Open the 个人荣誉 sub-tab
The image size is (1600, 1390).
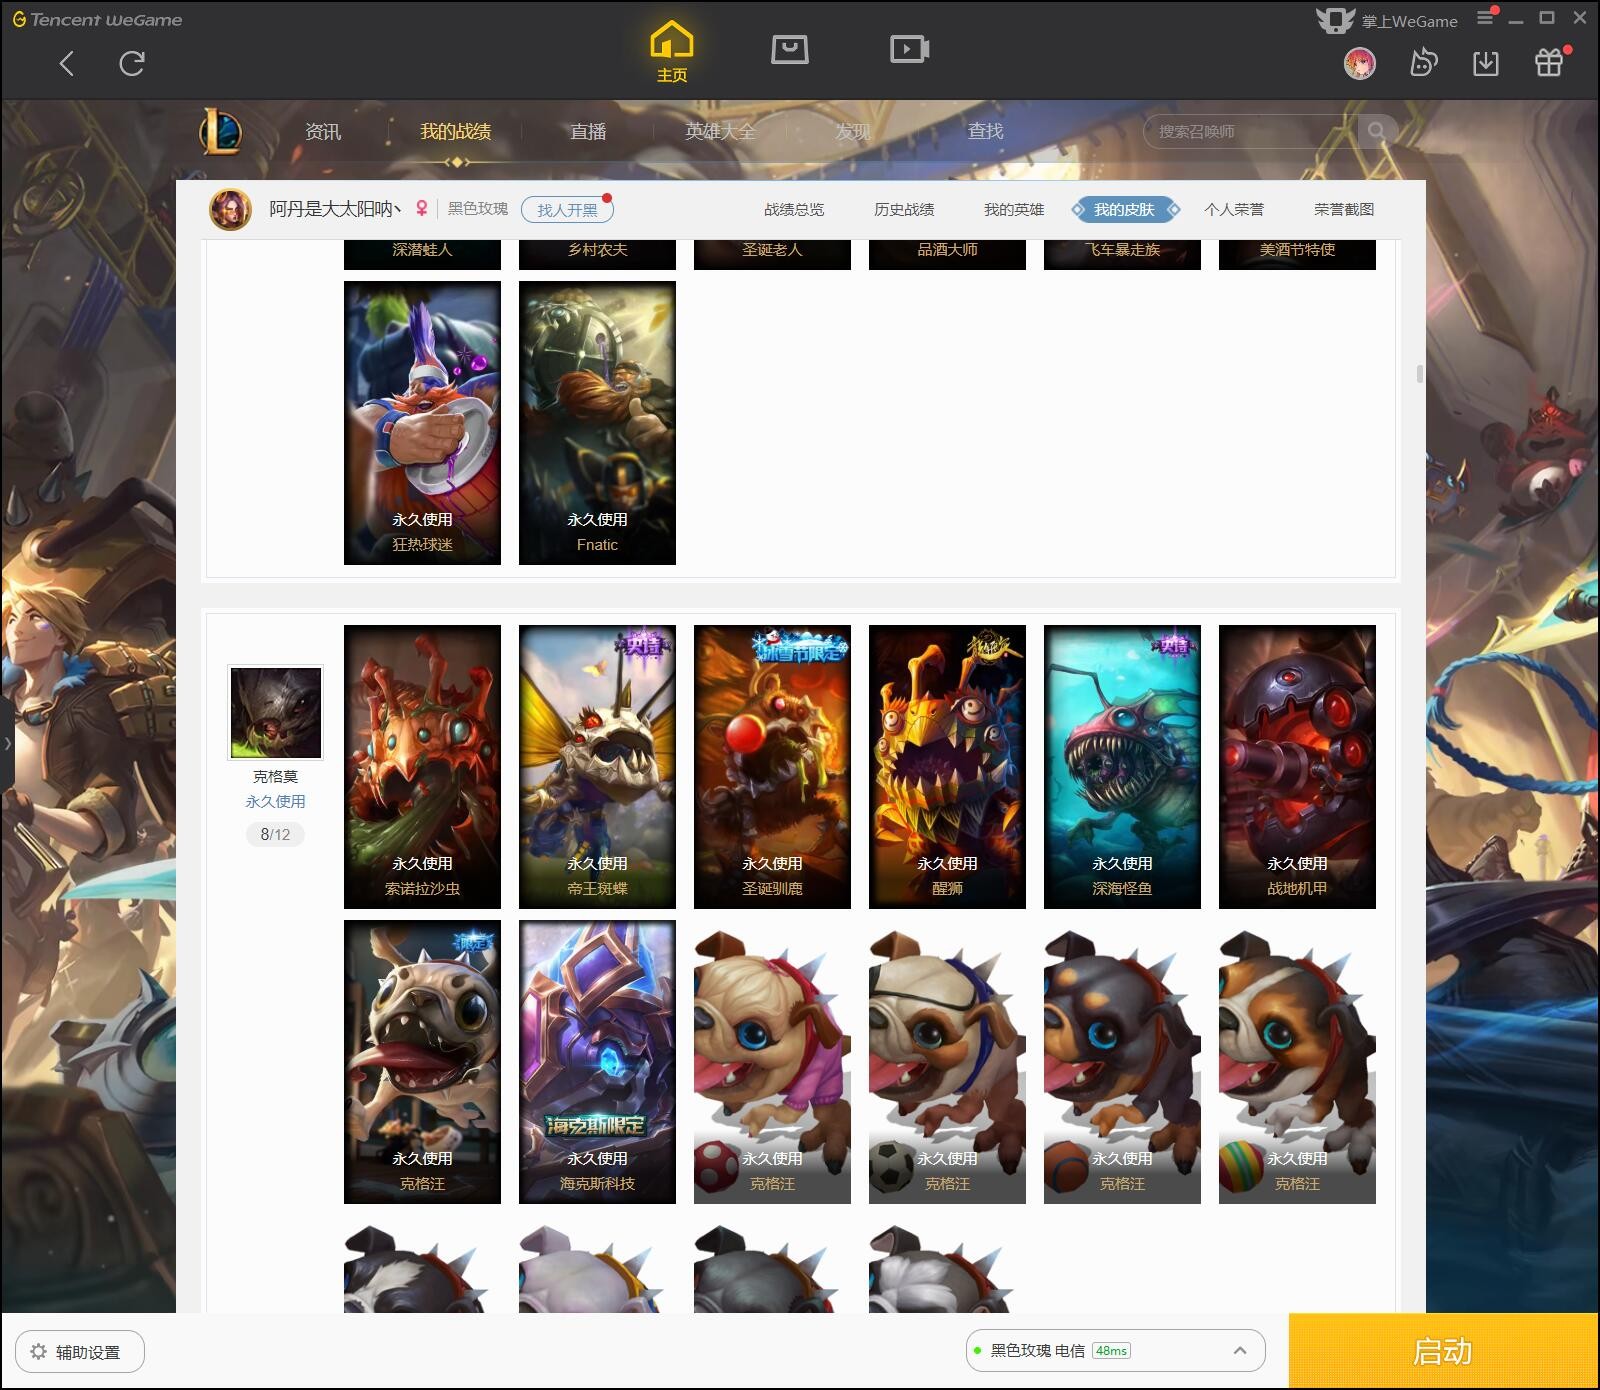[x=1234, y=209]
